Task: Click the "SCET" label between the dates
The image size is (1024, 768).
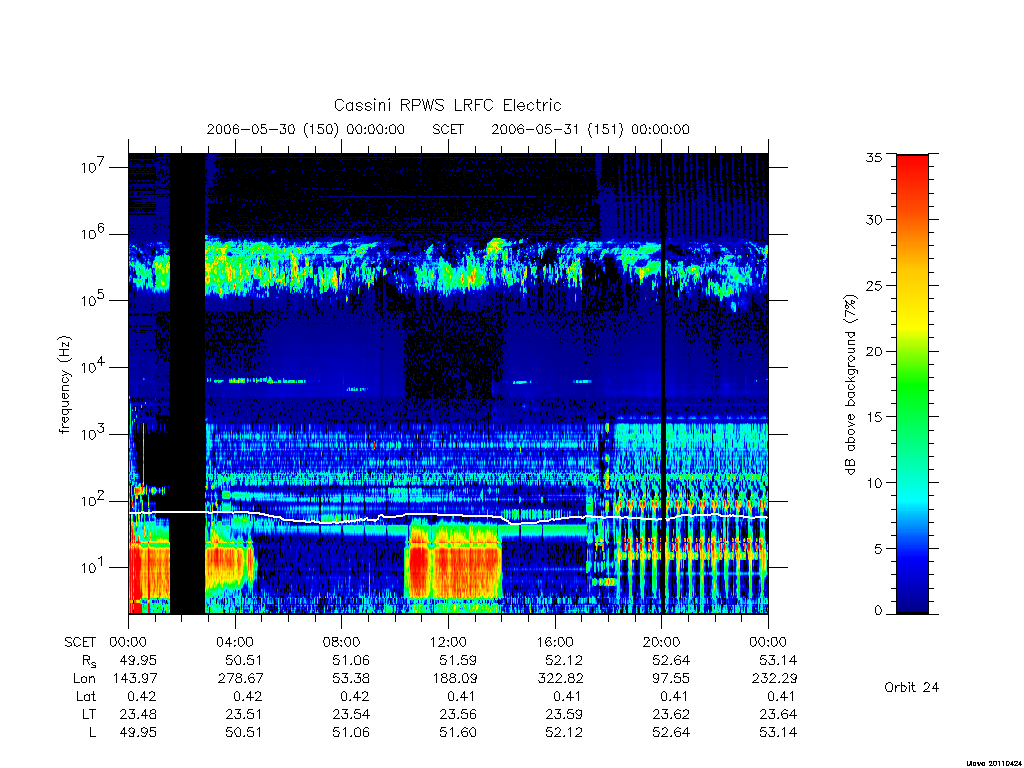Action: point(448,129)
